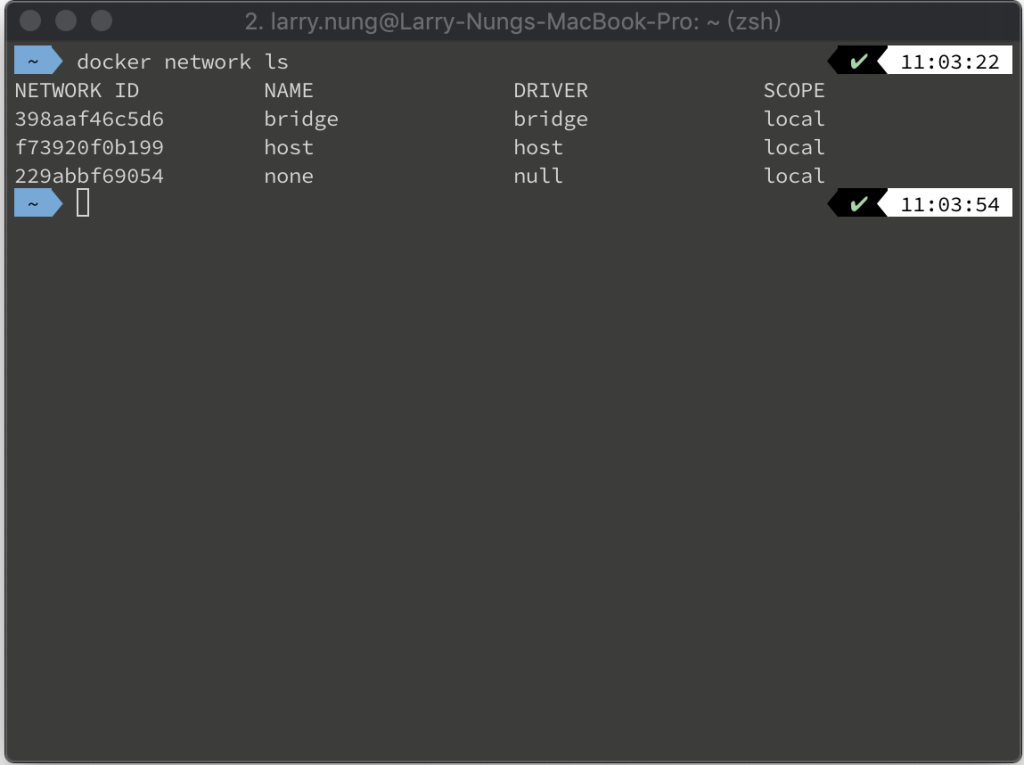
Task: Click the terminal cursor block
Action: (x=82, y=203)
